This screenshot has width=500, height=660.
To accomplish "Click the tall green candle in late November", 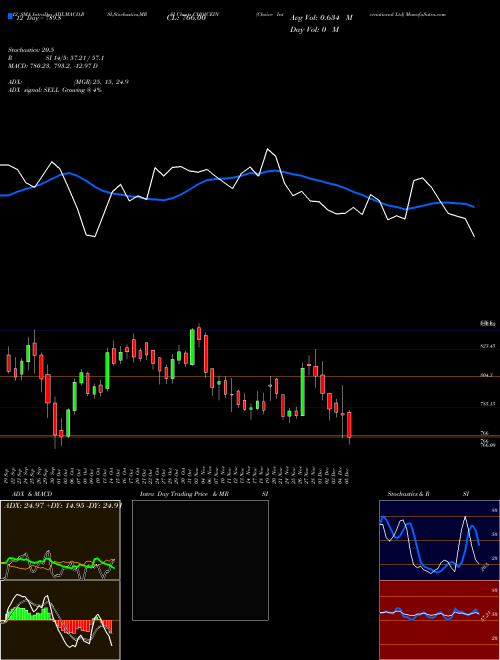I will coord(303,391).
